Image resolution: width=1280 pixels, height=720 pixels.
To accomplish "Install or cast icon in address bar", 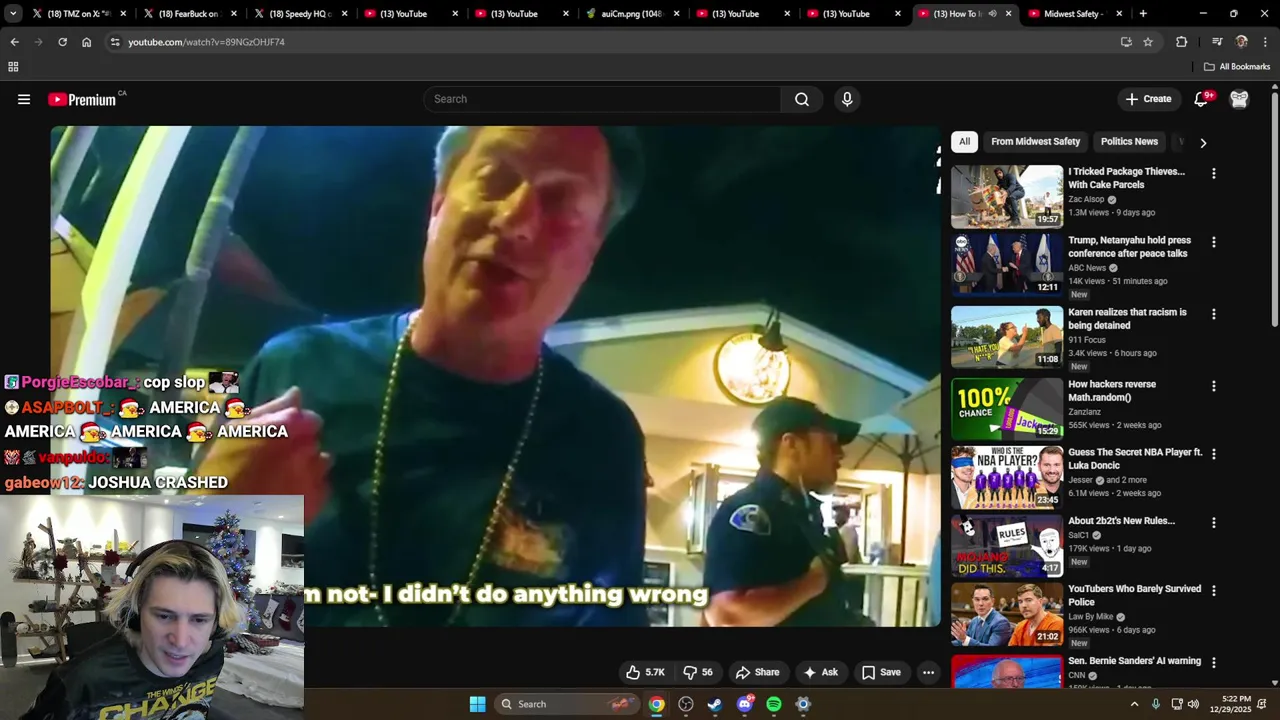I will (1126, 42).
